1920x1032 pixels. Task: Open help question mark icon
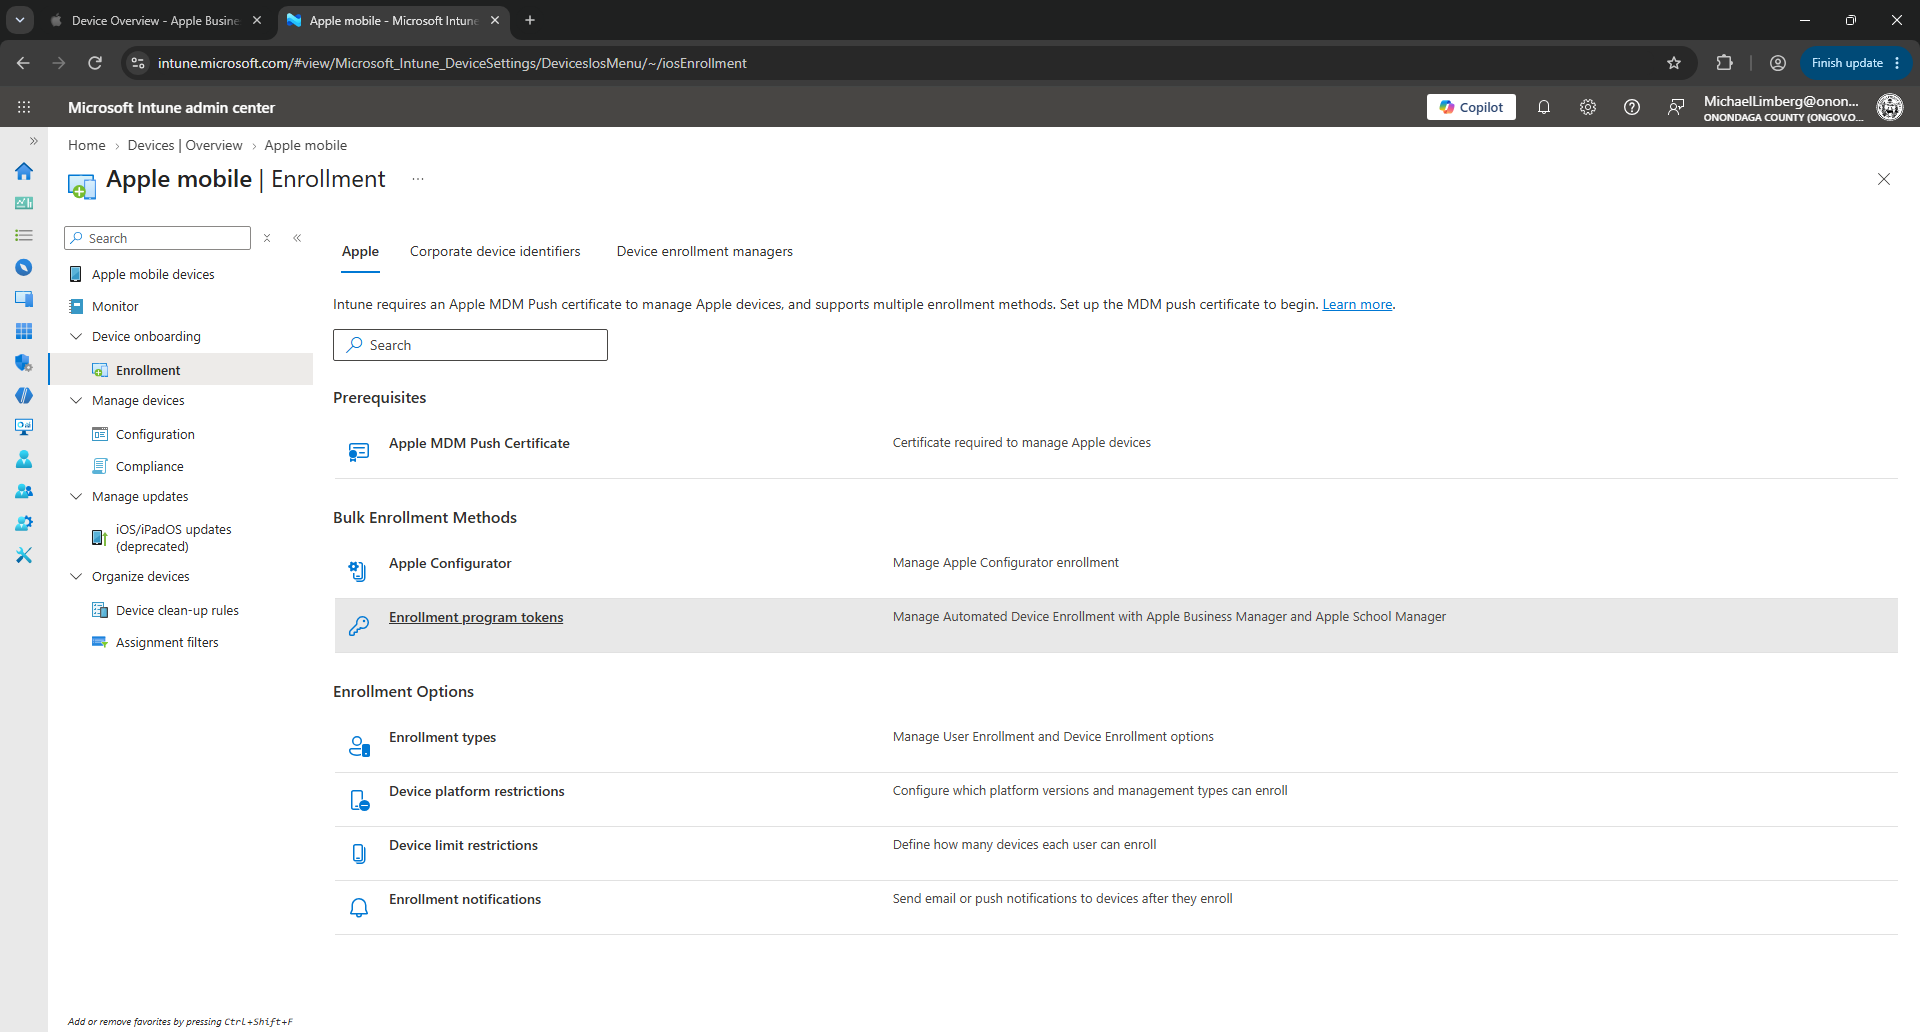(1632, 107)
